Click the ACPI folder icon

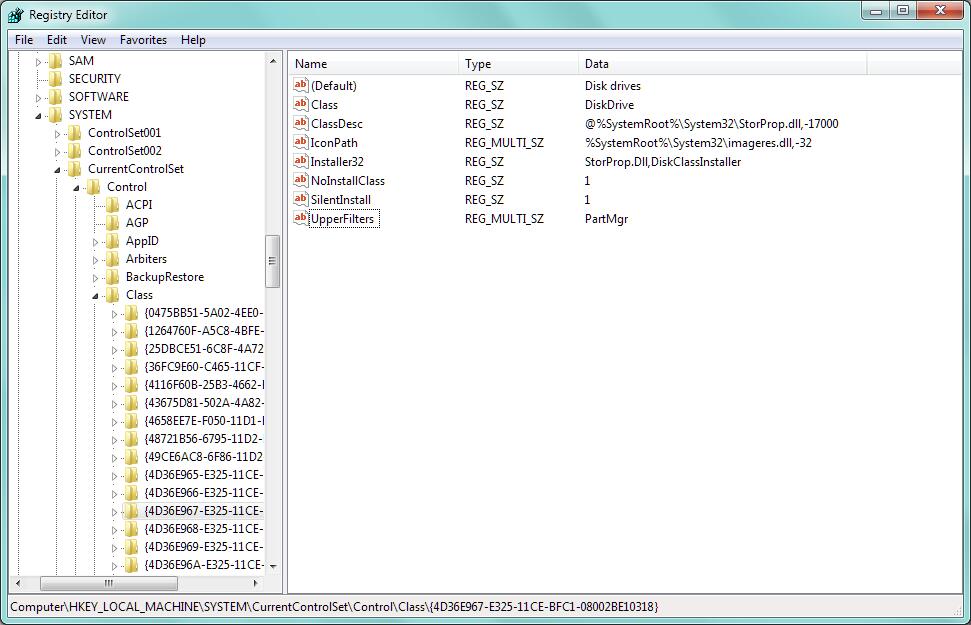[113, 204]
